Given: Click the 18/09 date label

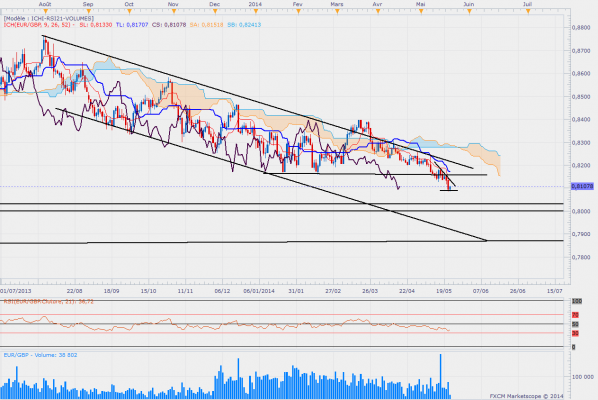Looking at the screenshot, I should point(111,291).
